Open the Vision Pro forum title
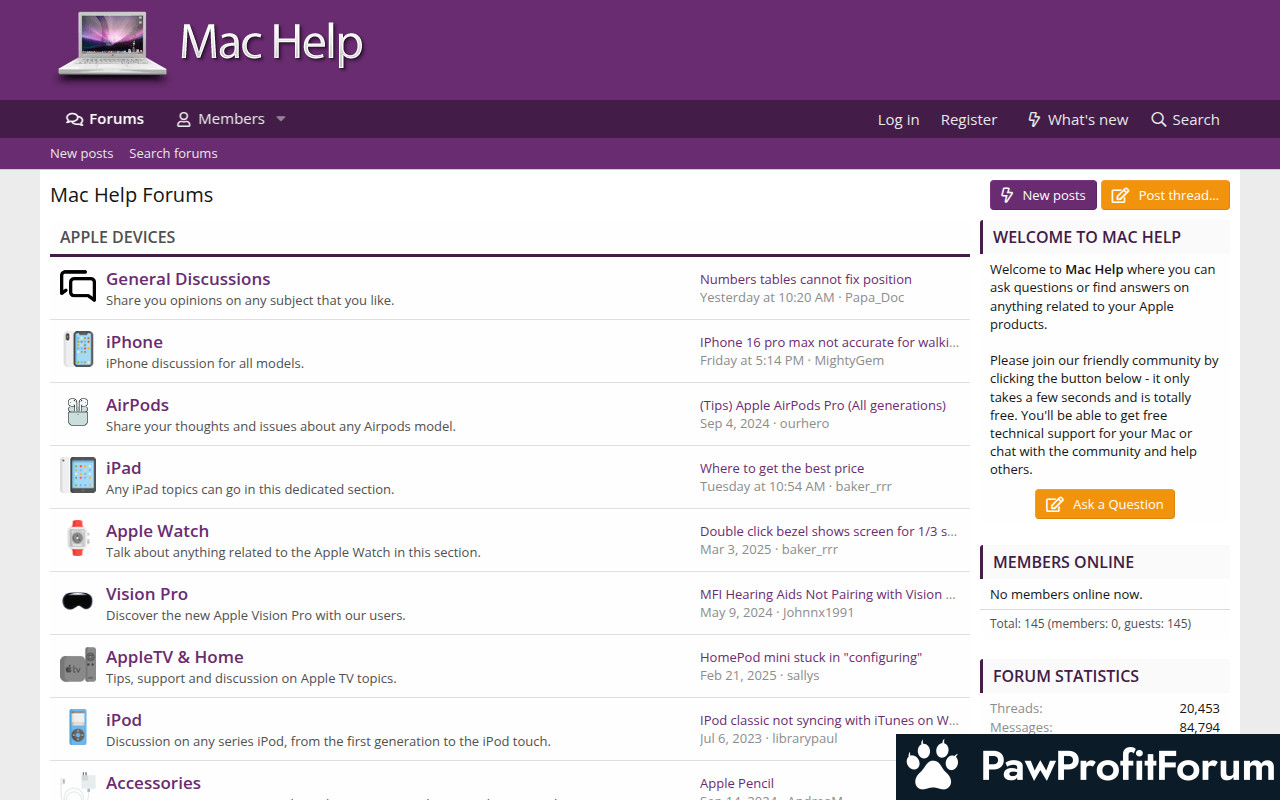Image resolution: width=1280 pixels, height=800 pixels. [x=147, y=594]
